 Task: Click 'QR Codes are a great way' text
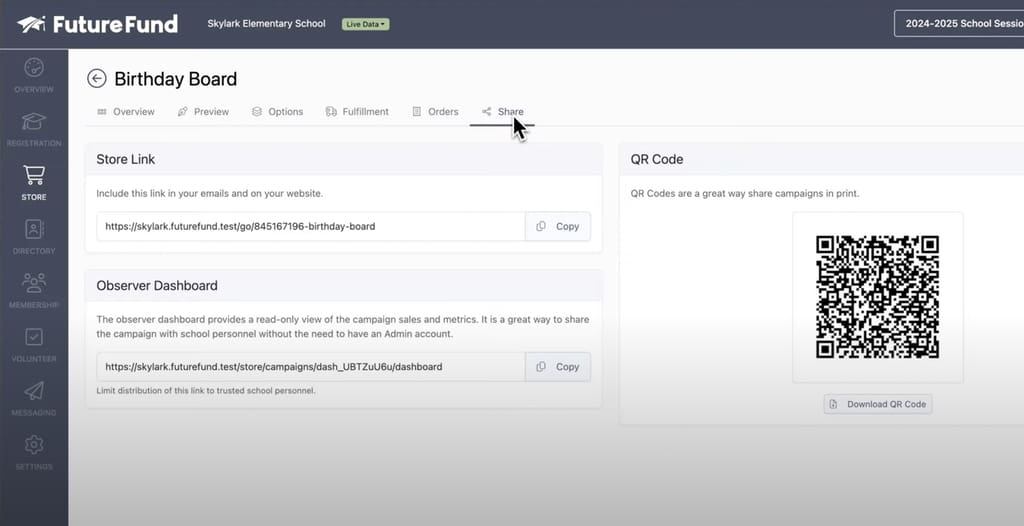click(x=744, y=193)
